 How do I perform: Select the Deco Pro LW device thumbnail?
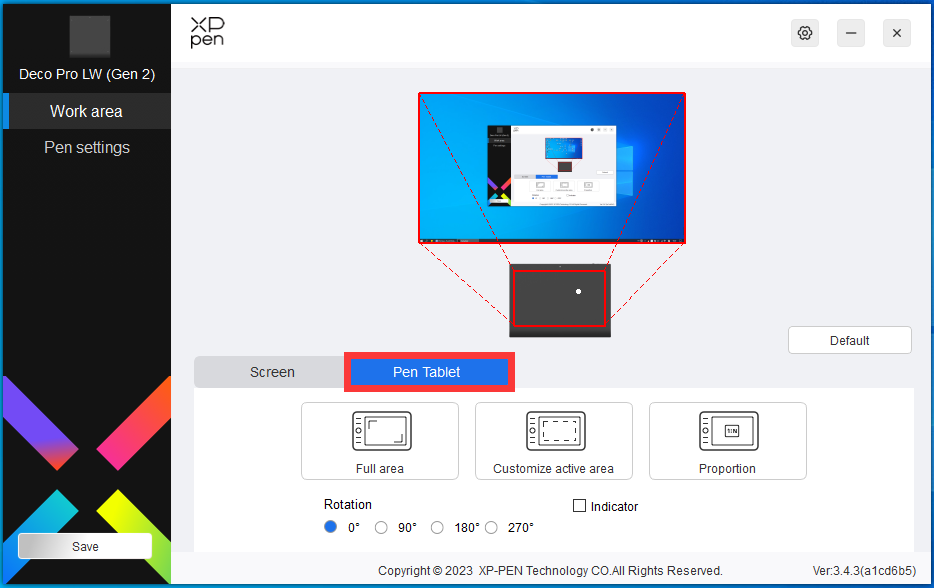[89, 36]
